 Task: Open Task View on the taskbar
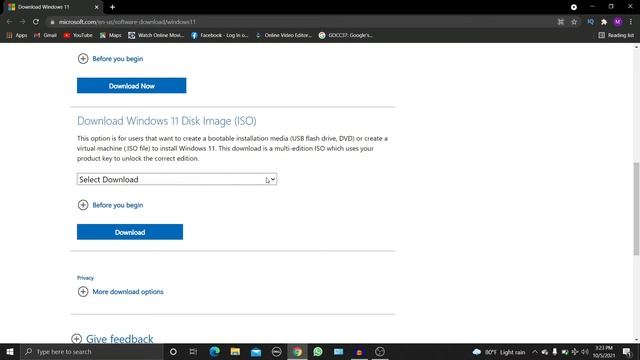click(x=193, y=351)
